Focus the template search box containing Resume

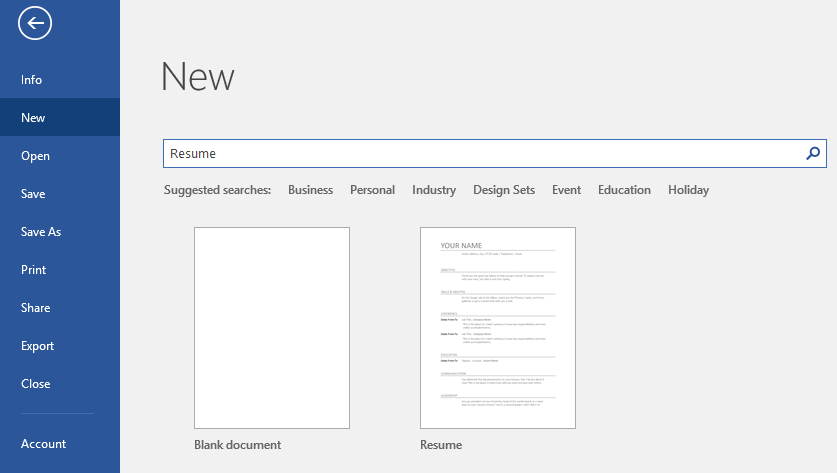pyautogui.click(x=494, y=154)
